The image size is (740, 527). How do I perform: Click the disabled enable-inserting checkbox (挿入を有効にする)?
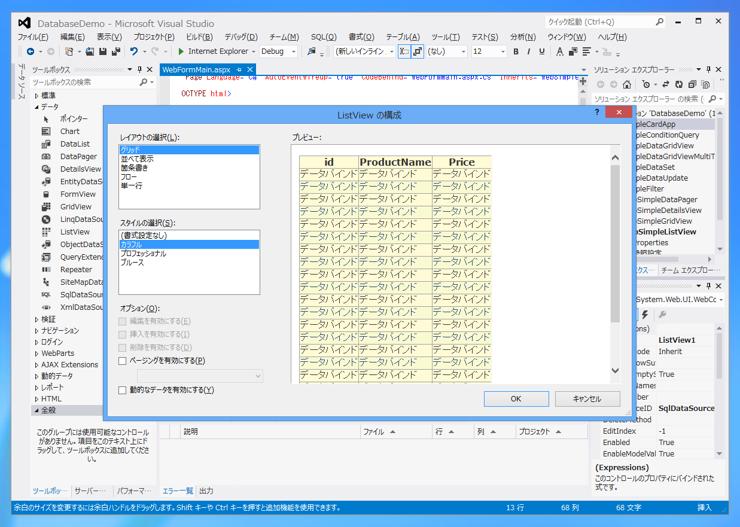pos(122,335)
